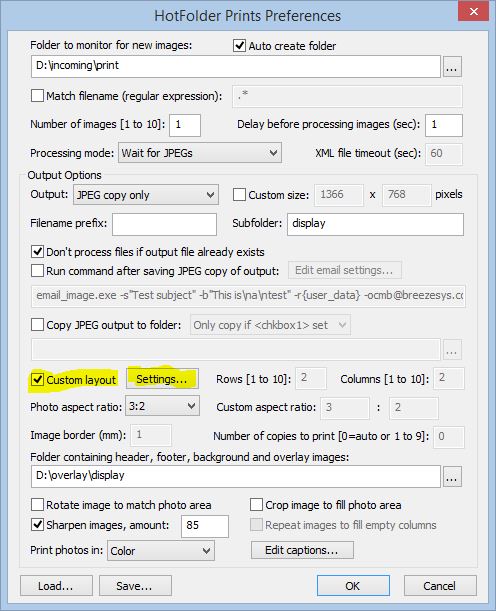This screenshot has height=611, width=496.
Task: Browse for the monitor folder path
Action: 452,67
